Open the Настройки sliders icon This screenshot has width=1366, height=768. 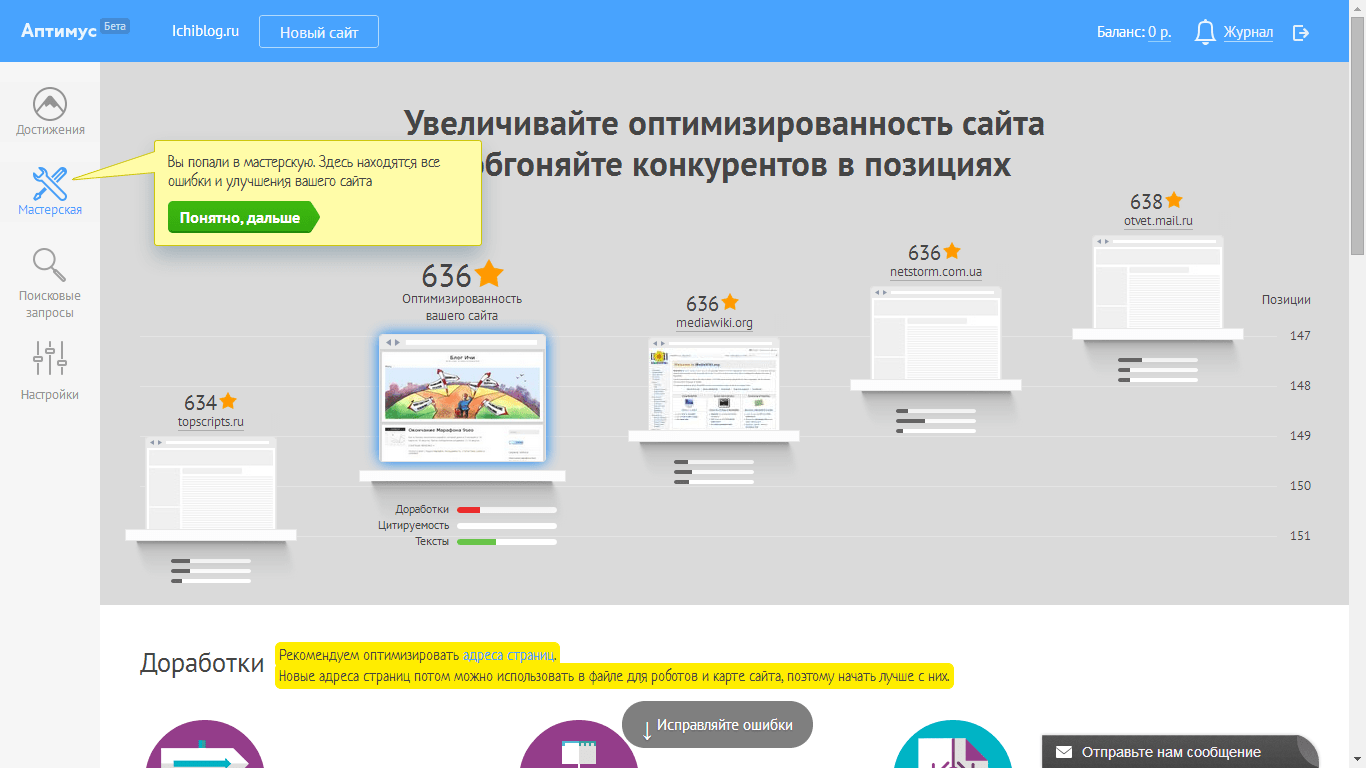[x=50, y=358]
